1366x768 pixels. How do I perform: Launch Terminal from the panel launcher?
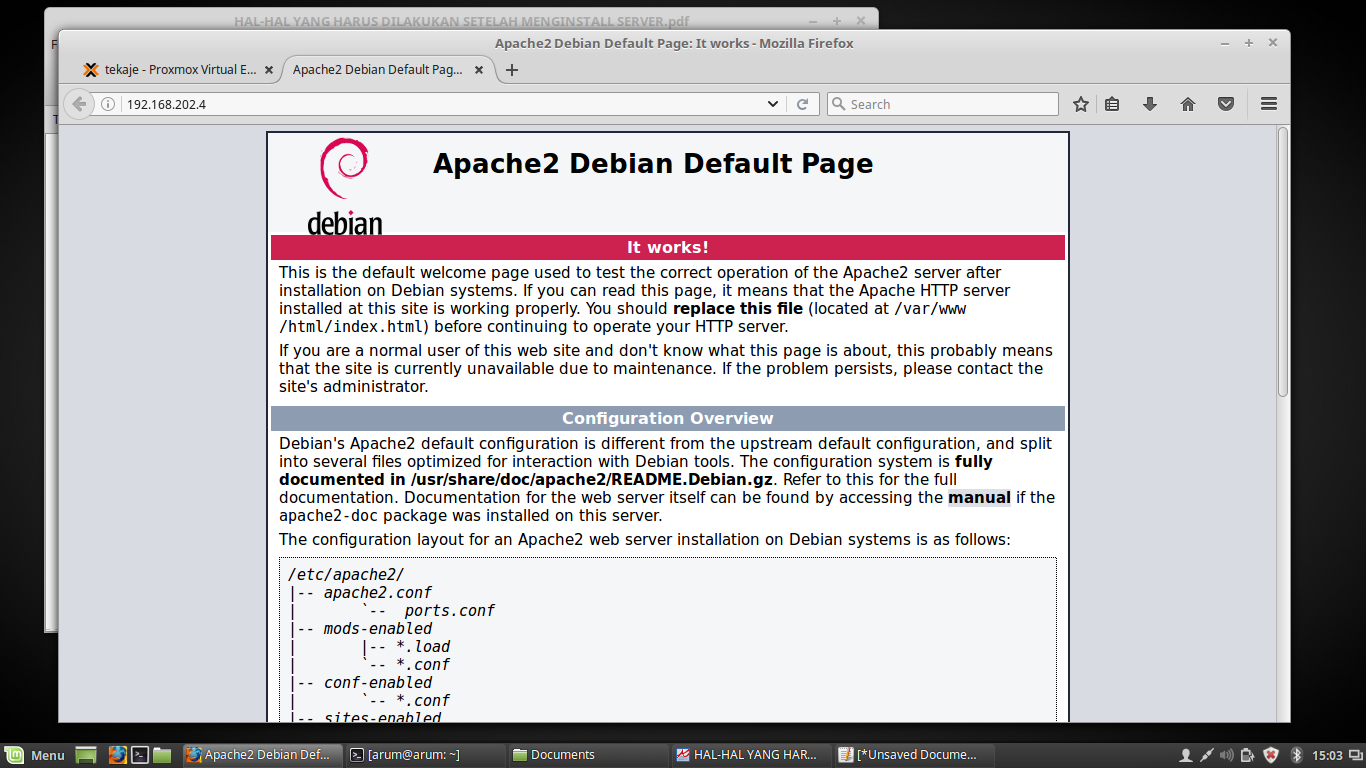click(141, 755)
